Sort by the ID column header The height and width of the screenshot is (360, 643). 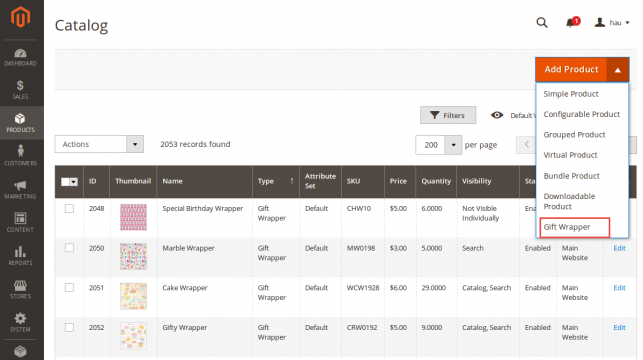tap(96, 182)
